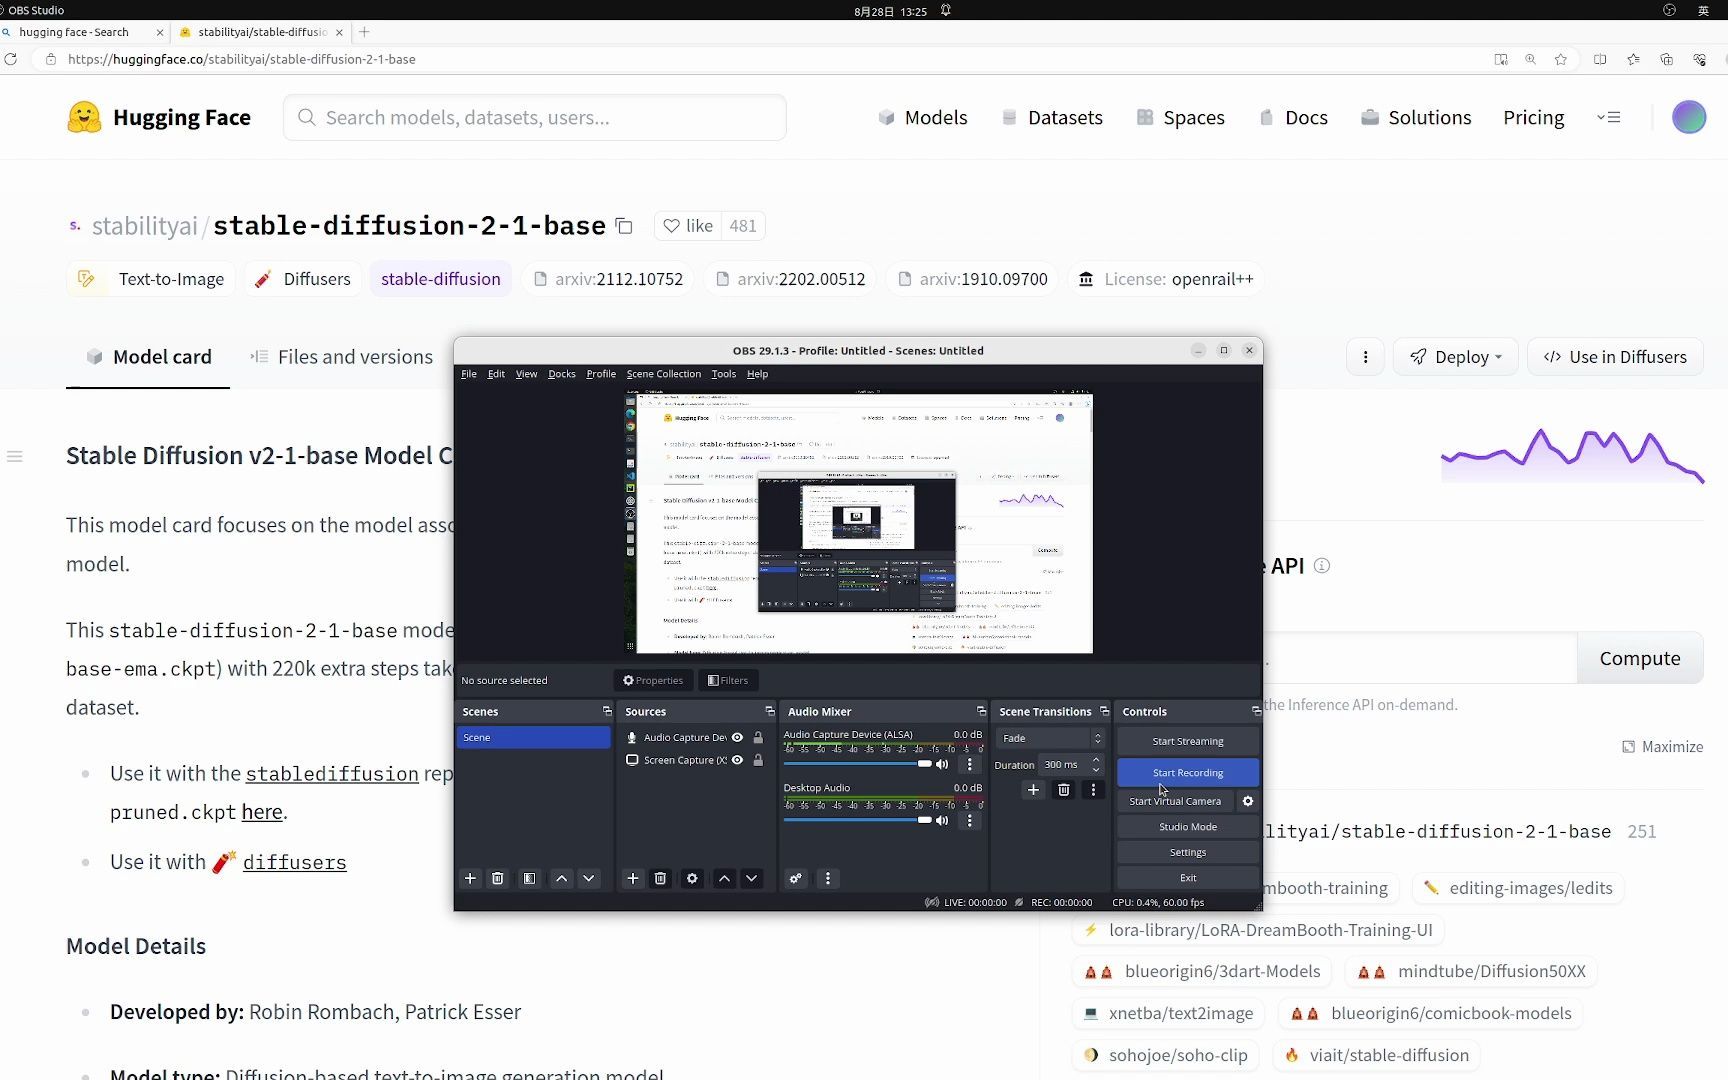Image resolution: width=1728 pixels, height=1080 pixels.
Task: Add a new scene in Scenes panel
Action: pyautogui.click(x=470, y=878)
